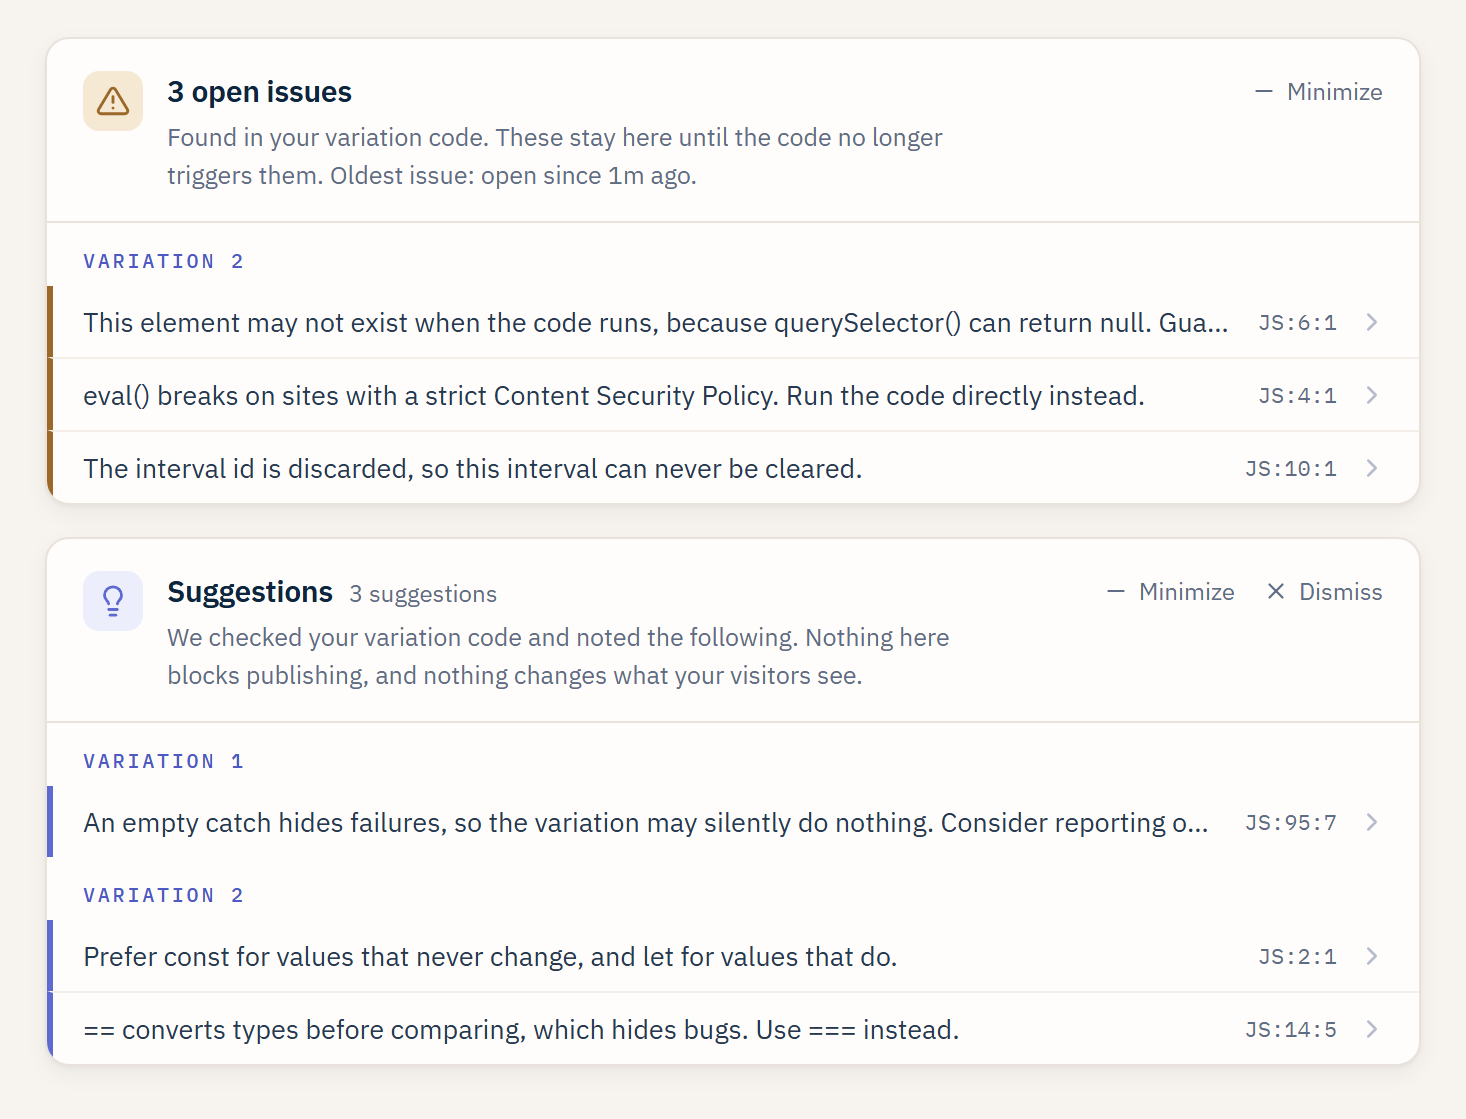Minimize the Suggestions panel
The width and height of the screenshot is (1466, 1119).
[x=1171, y=592]
